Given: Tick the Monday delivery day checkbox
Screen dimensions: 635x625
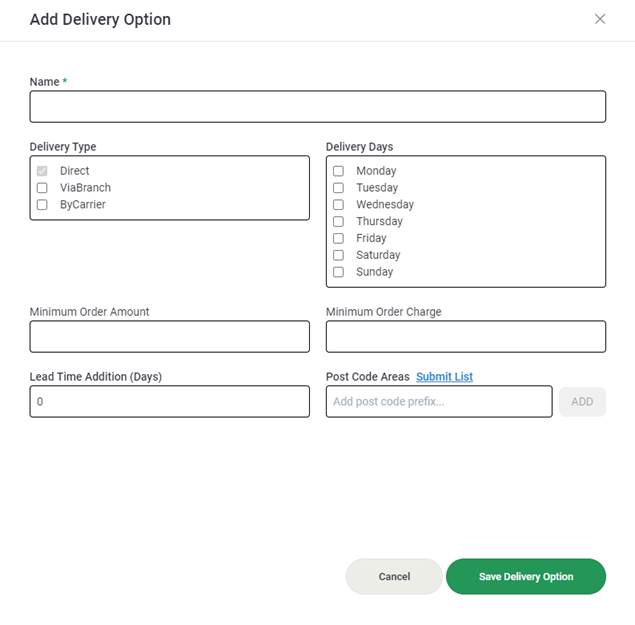Looking at the screenshot, I should tap(339, 171).
